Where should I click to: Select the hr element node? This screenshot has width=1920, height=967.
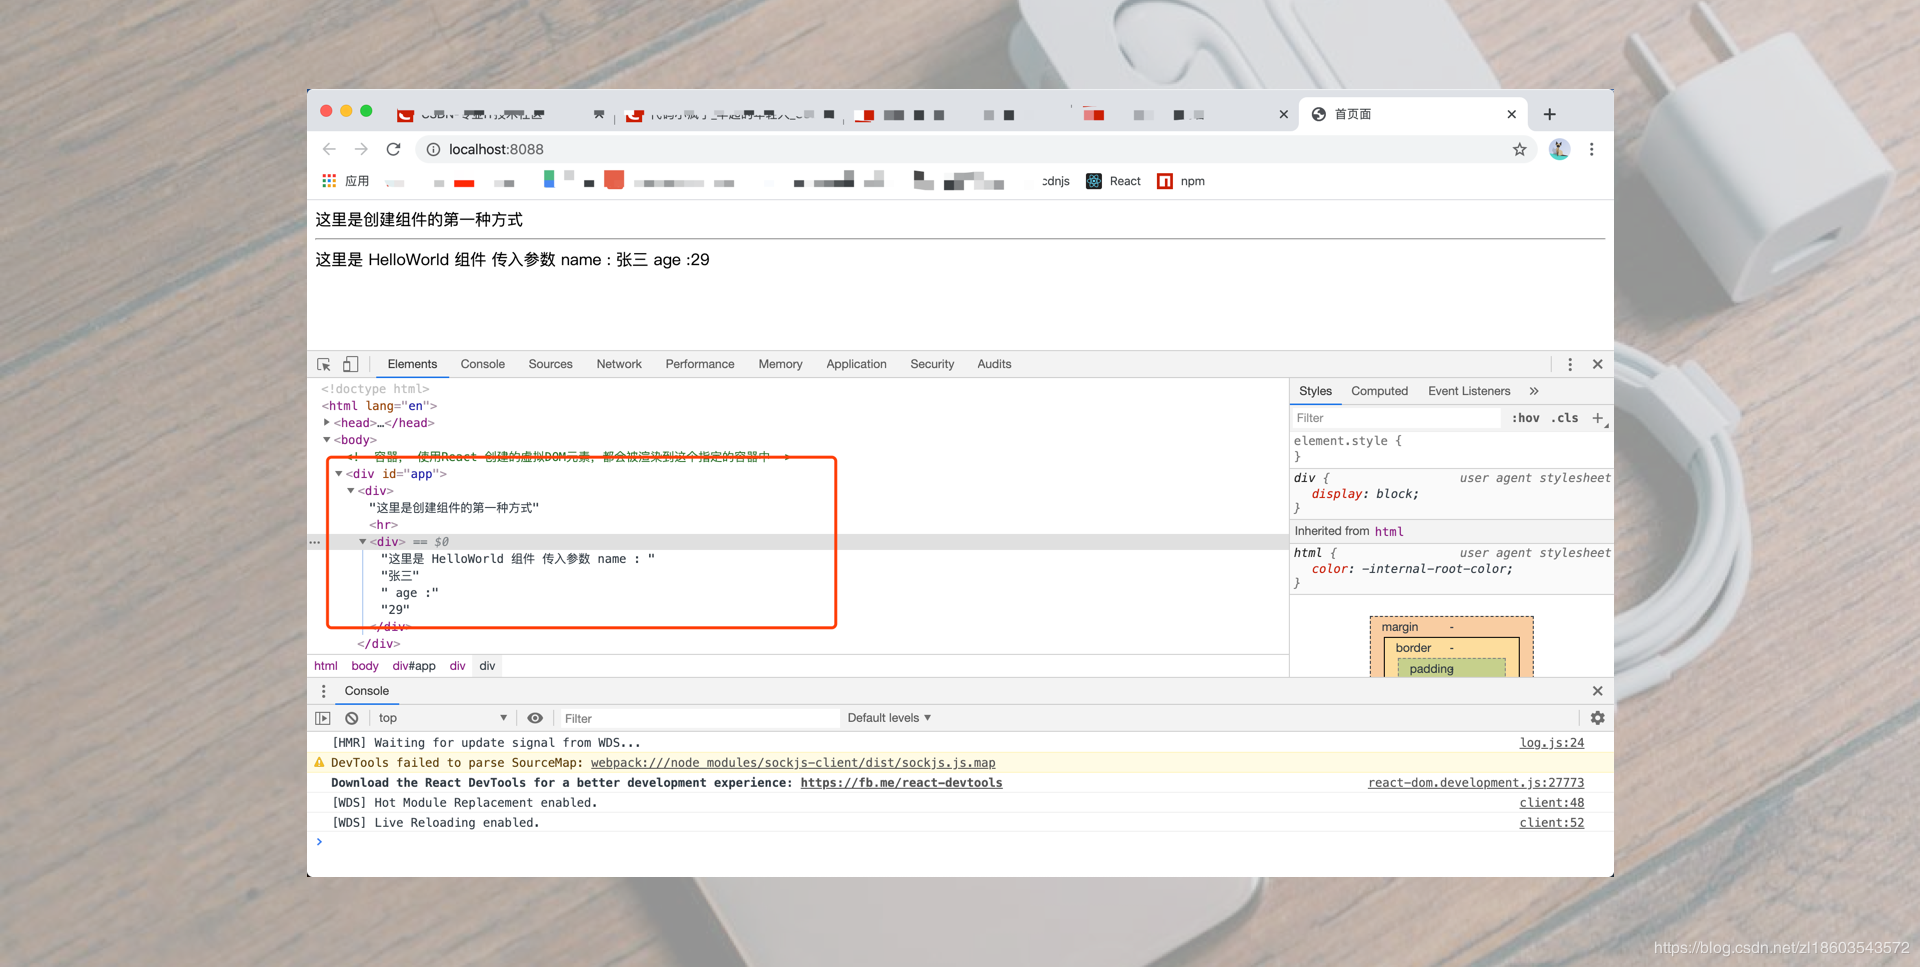[x=383, y=525]
